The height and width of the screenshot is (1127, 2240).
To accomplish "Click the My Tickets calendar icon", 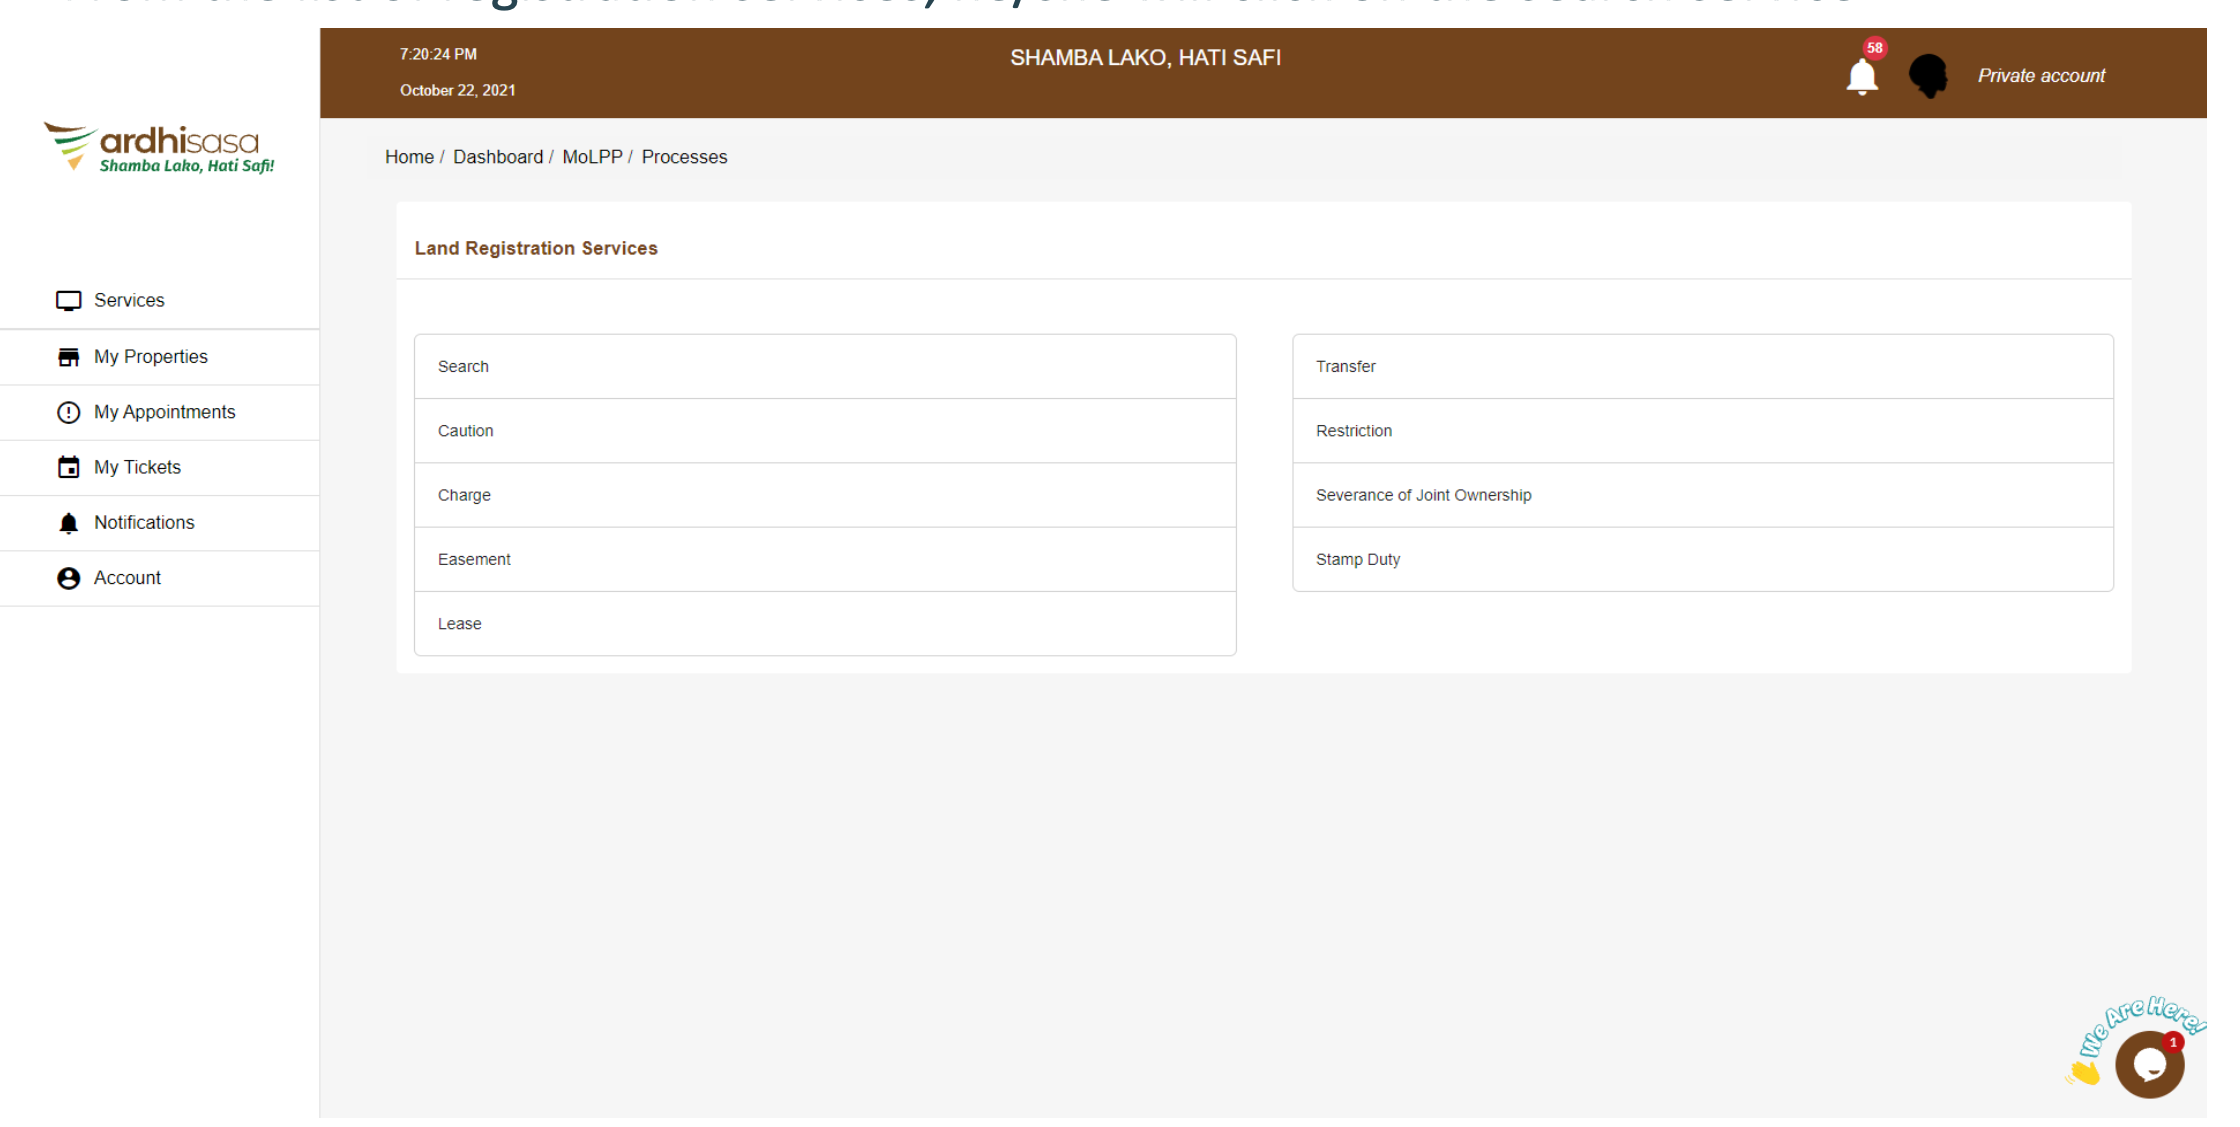I will 68,467.
